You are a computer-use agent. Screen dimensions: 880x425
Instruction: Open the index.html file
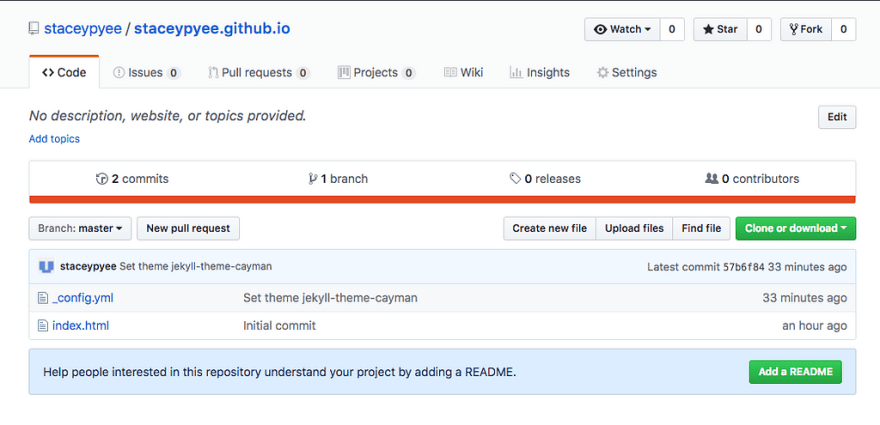80,326
